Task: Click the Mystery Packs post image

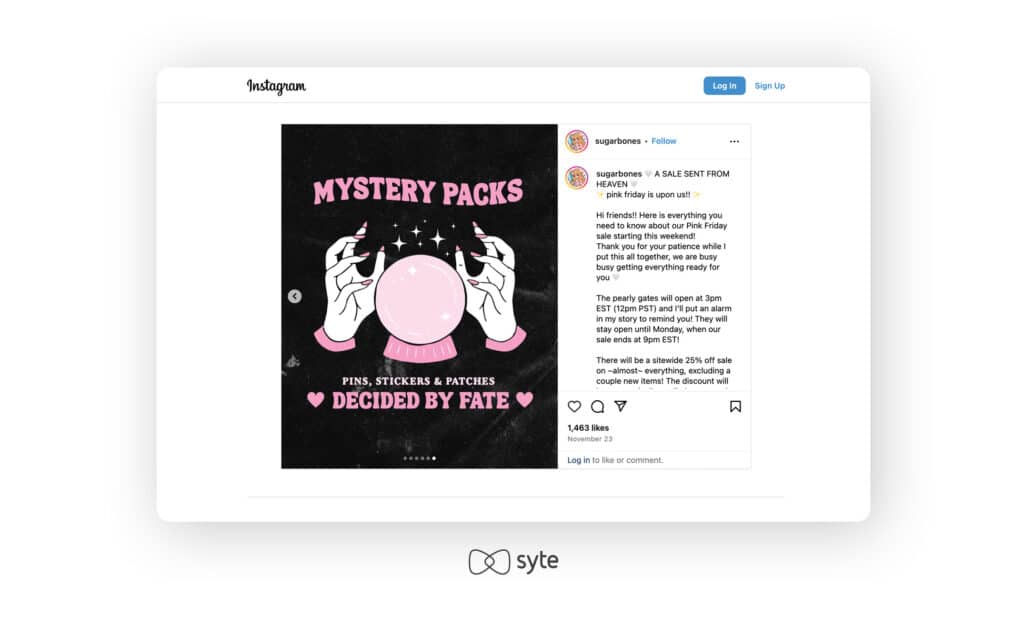Action: pos(419,296)
